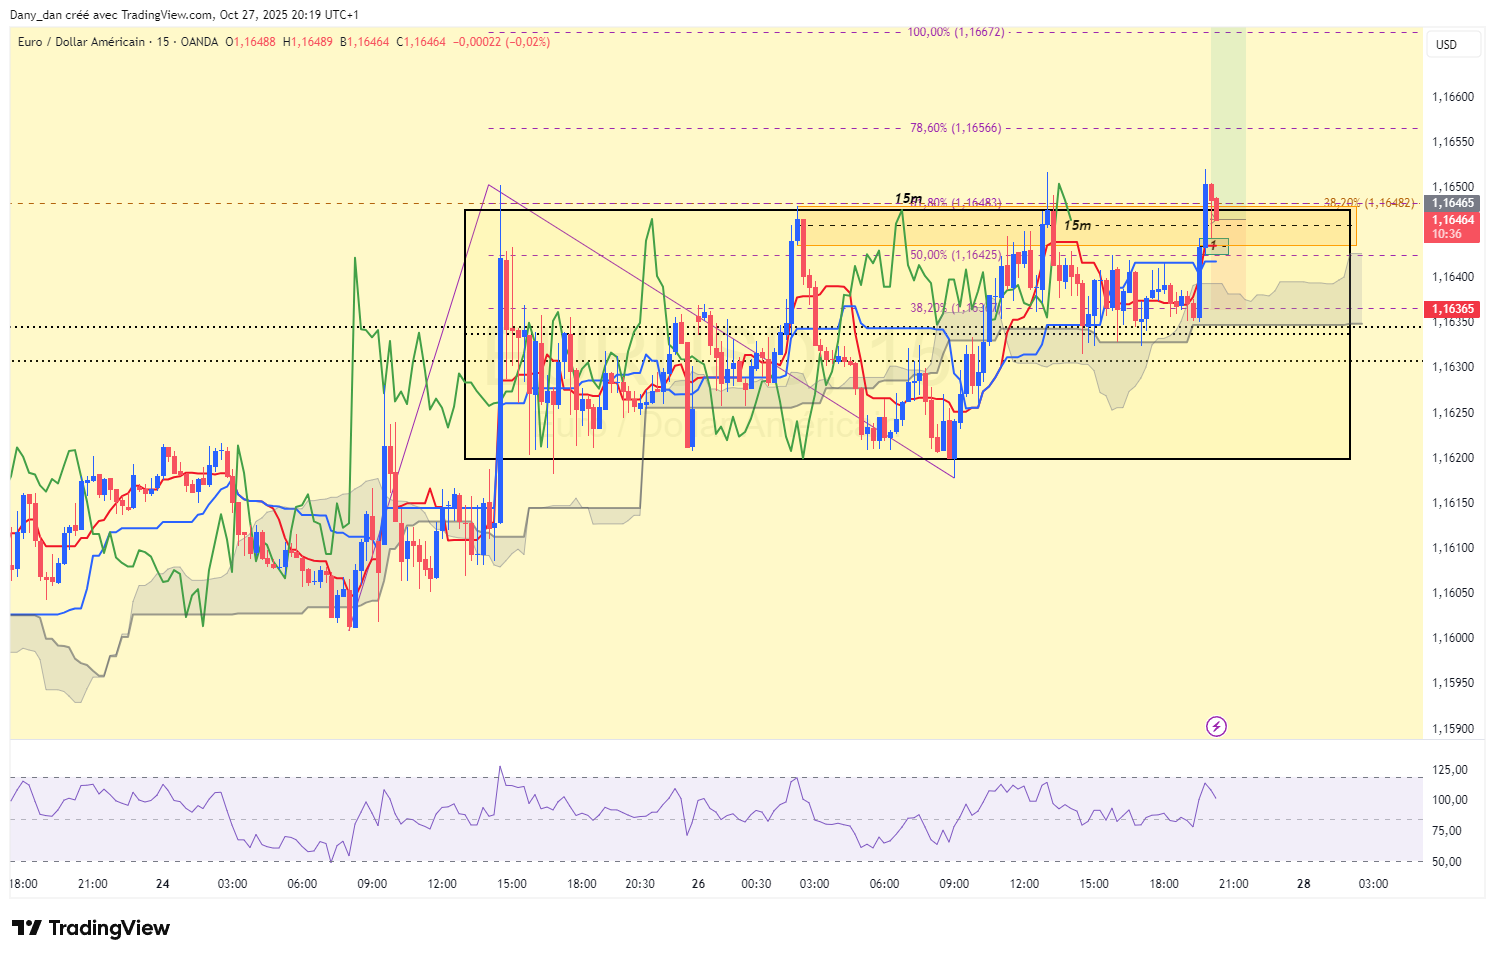Open the TradingView logo at the bottom

pyautogui.click(x=91, y=928)
